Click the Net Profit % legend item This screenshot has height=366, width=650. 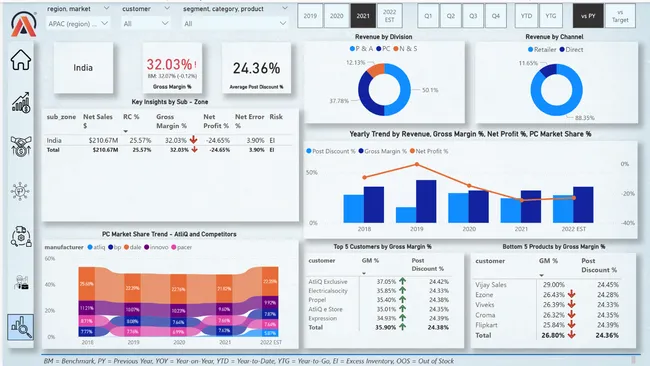429,151
